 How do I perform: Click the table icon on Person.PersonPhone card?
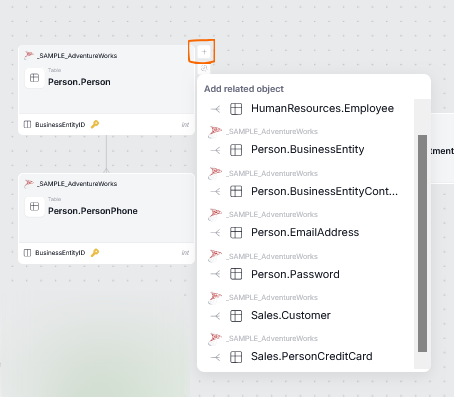pyautogui.click(x=34, y=207)
